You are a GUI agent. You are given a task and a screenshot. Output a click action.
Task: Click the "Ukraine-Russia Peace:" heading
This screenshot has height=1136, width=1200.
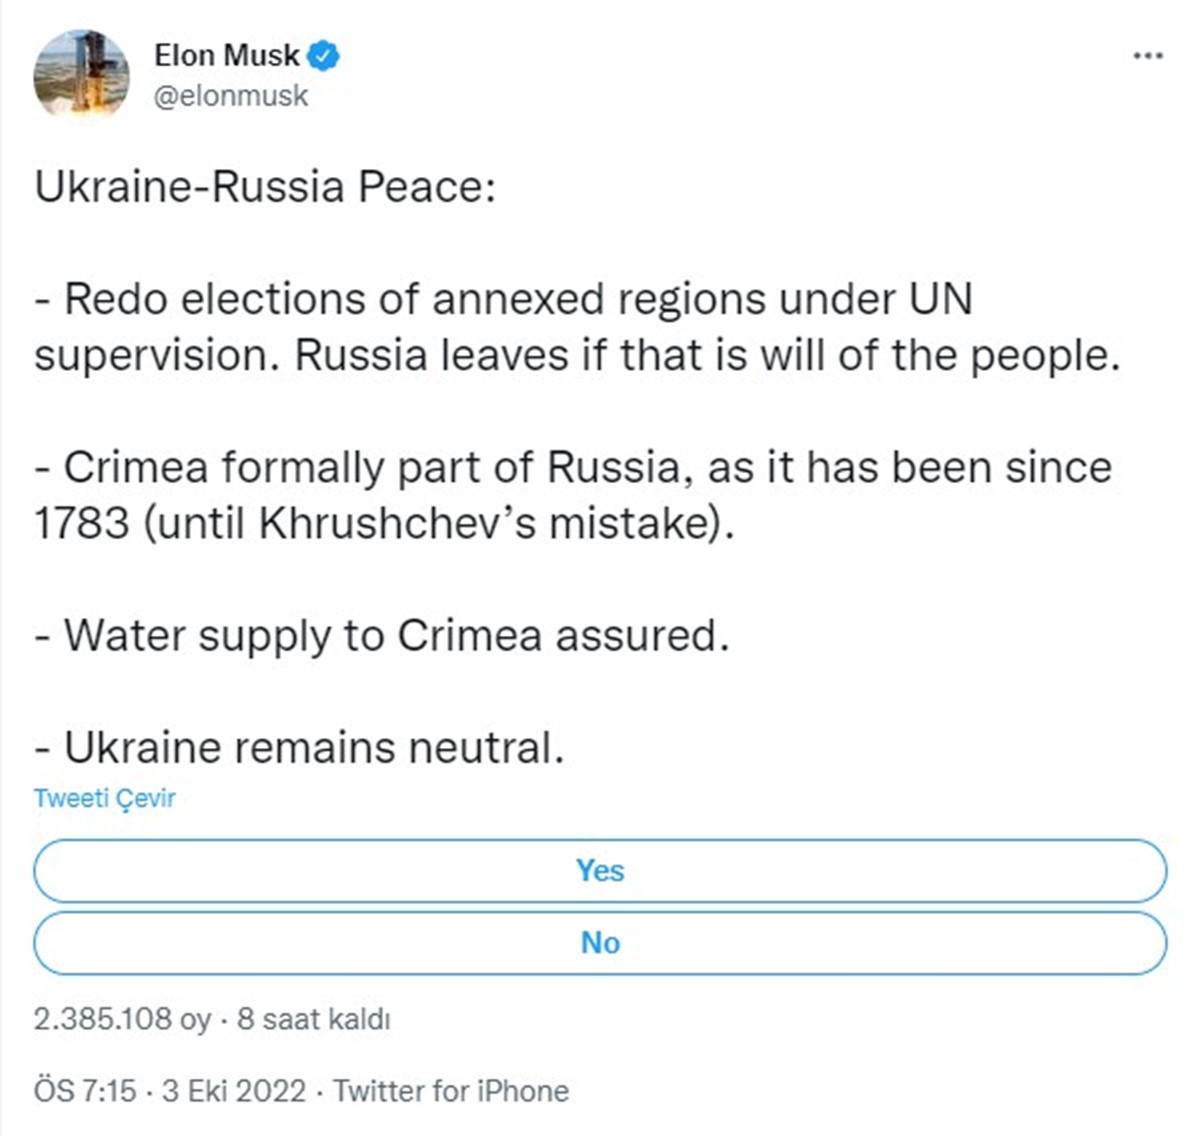click(x=263, y=186)
